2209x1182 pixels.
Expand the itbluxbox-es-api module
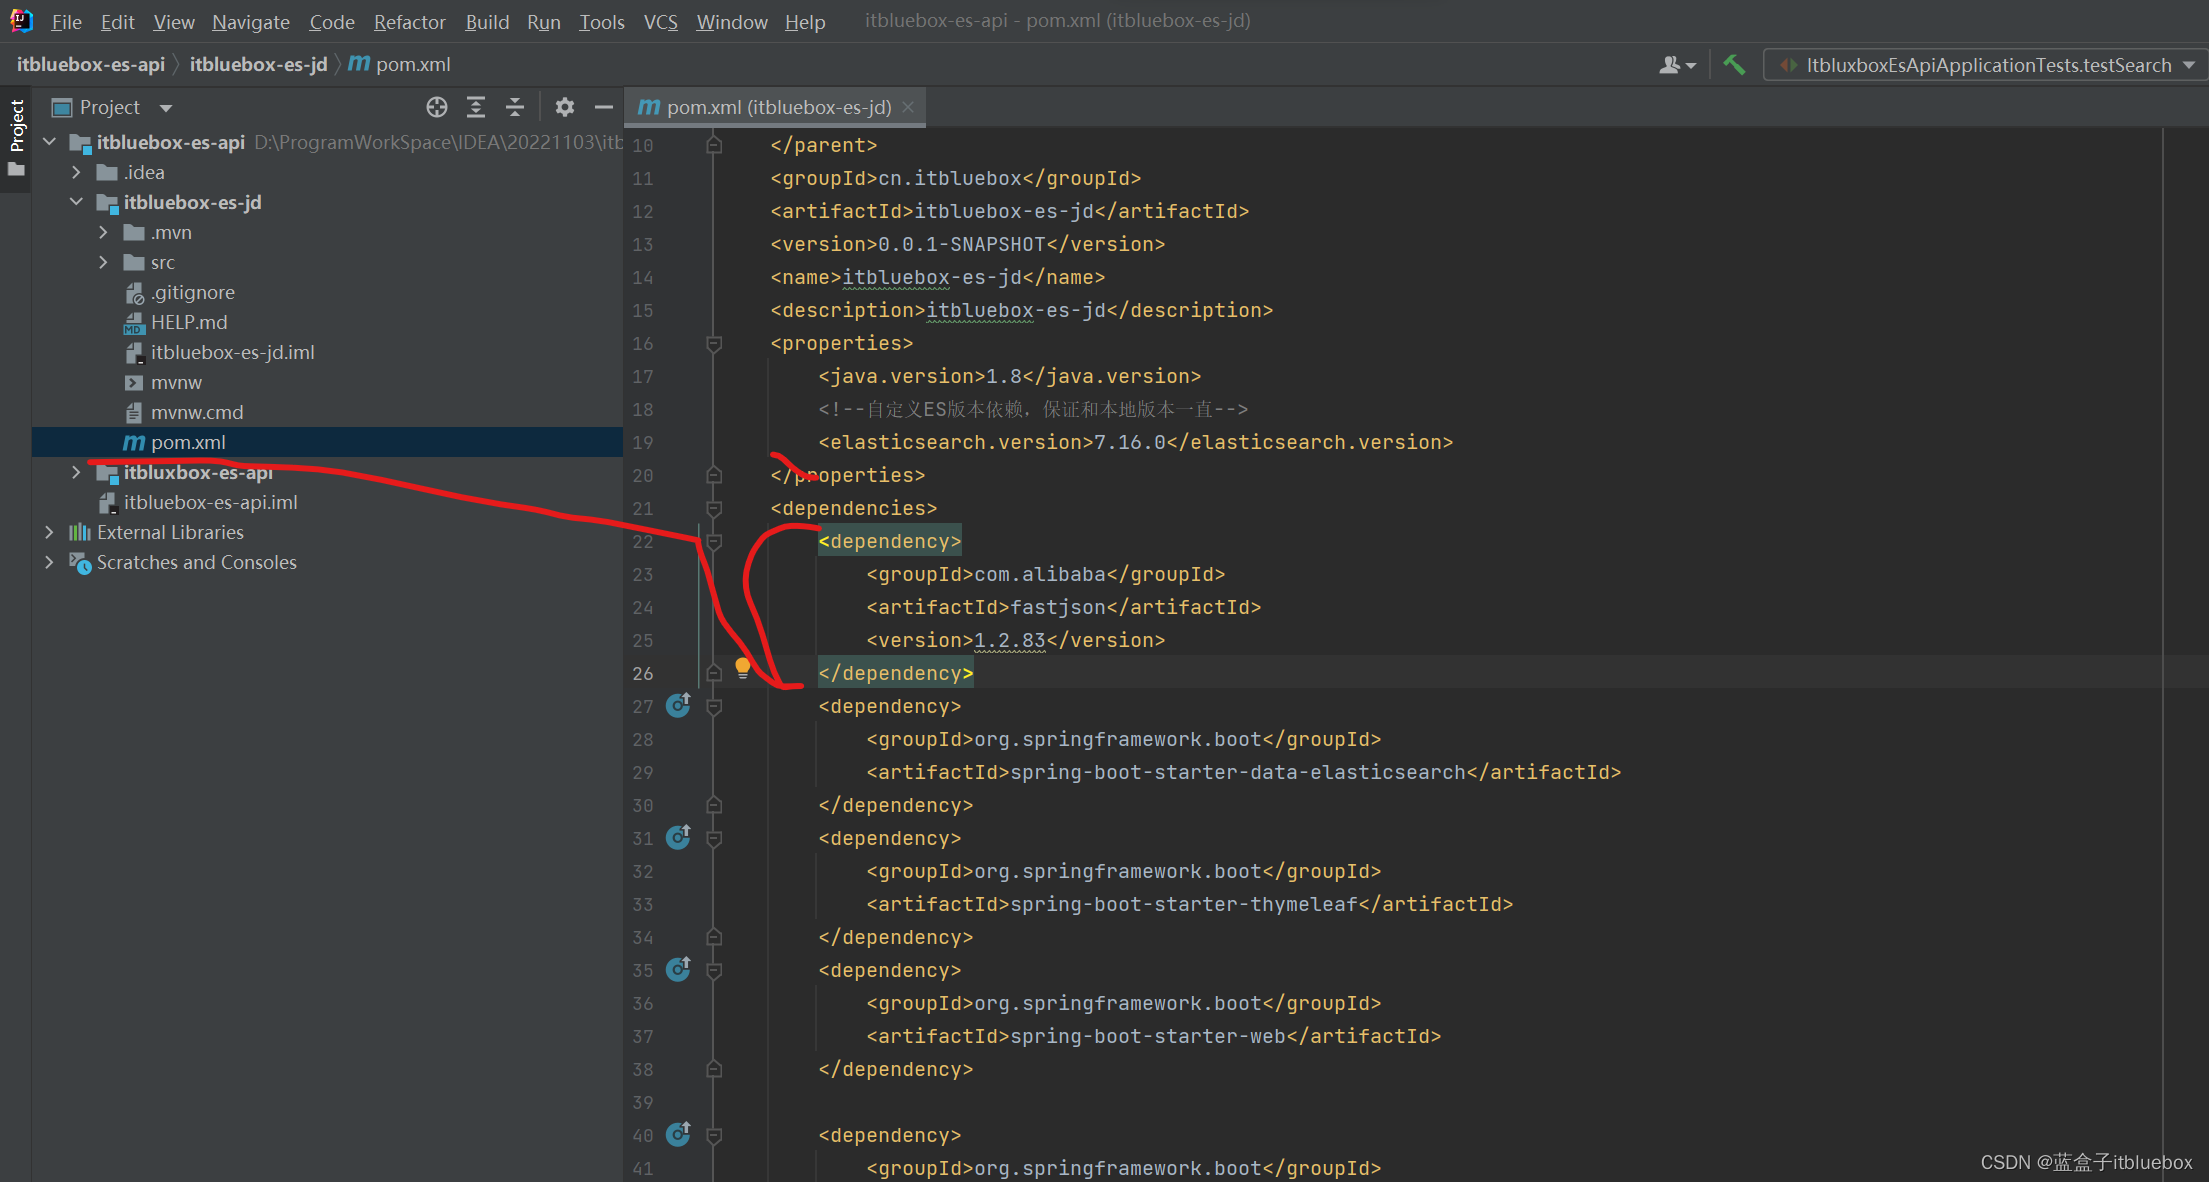tap(76, 472)
